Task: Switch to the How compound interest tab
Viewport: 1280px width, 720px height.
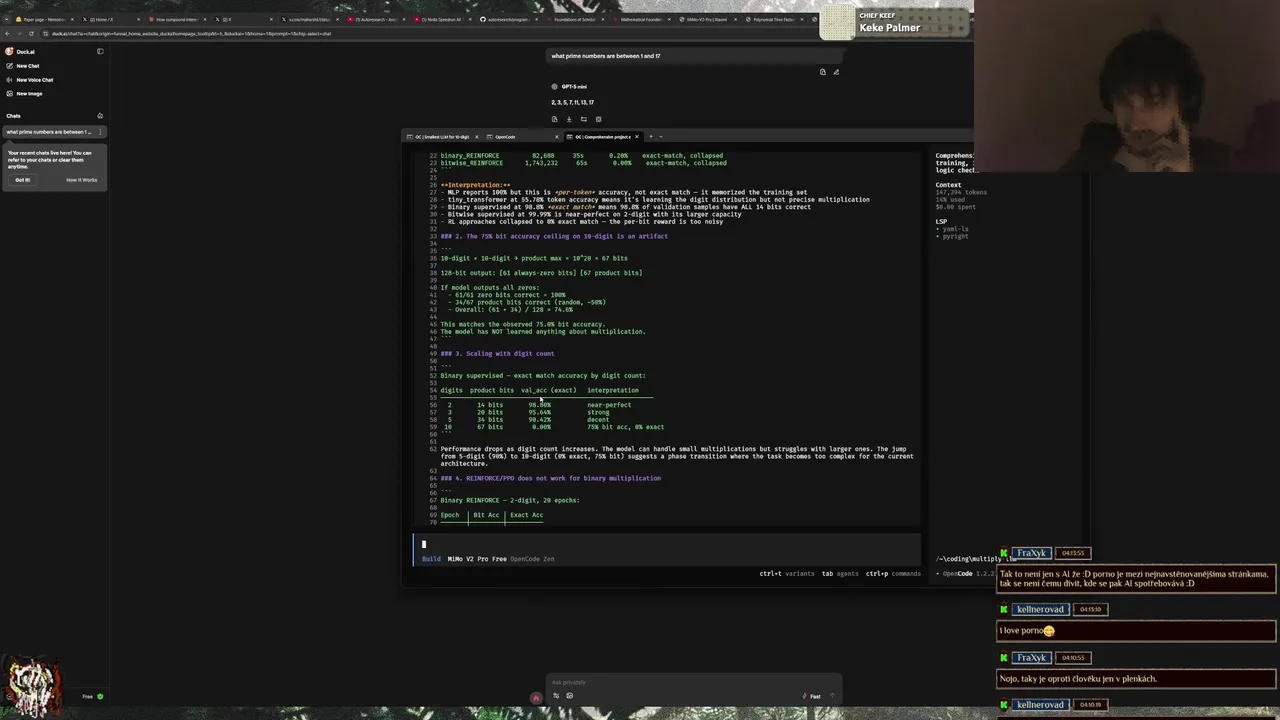Action: pyautogui.click(x=178, y=19)
